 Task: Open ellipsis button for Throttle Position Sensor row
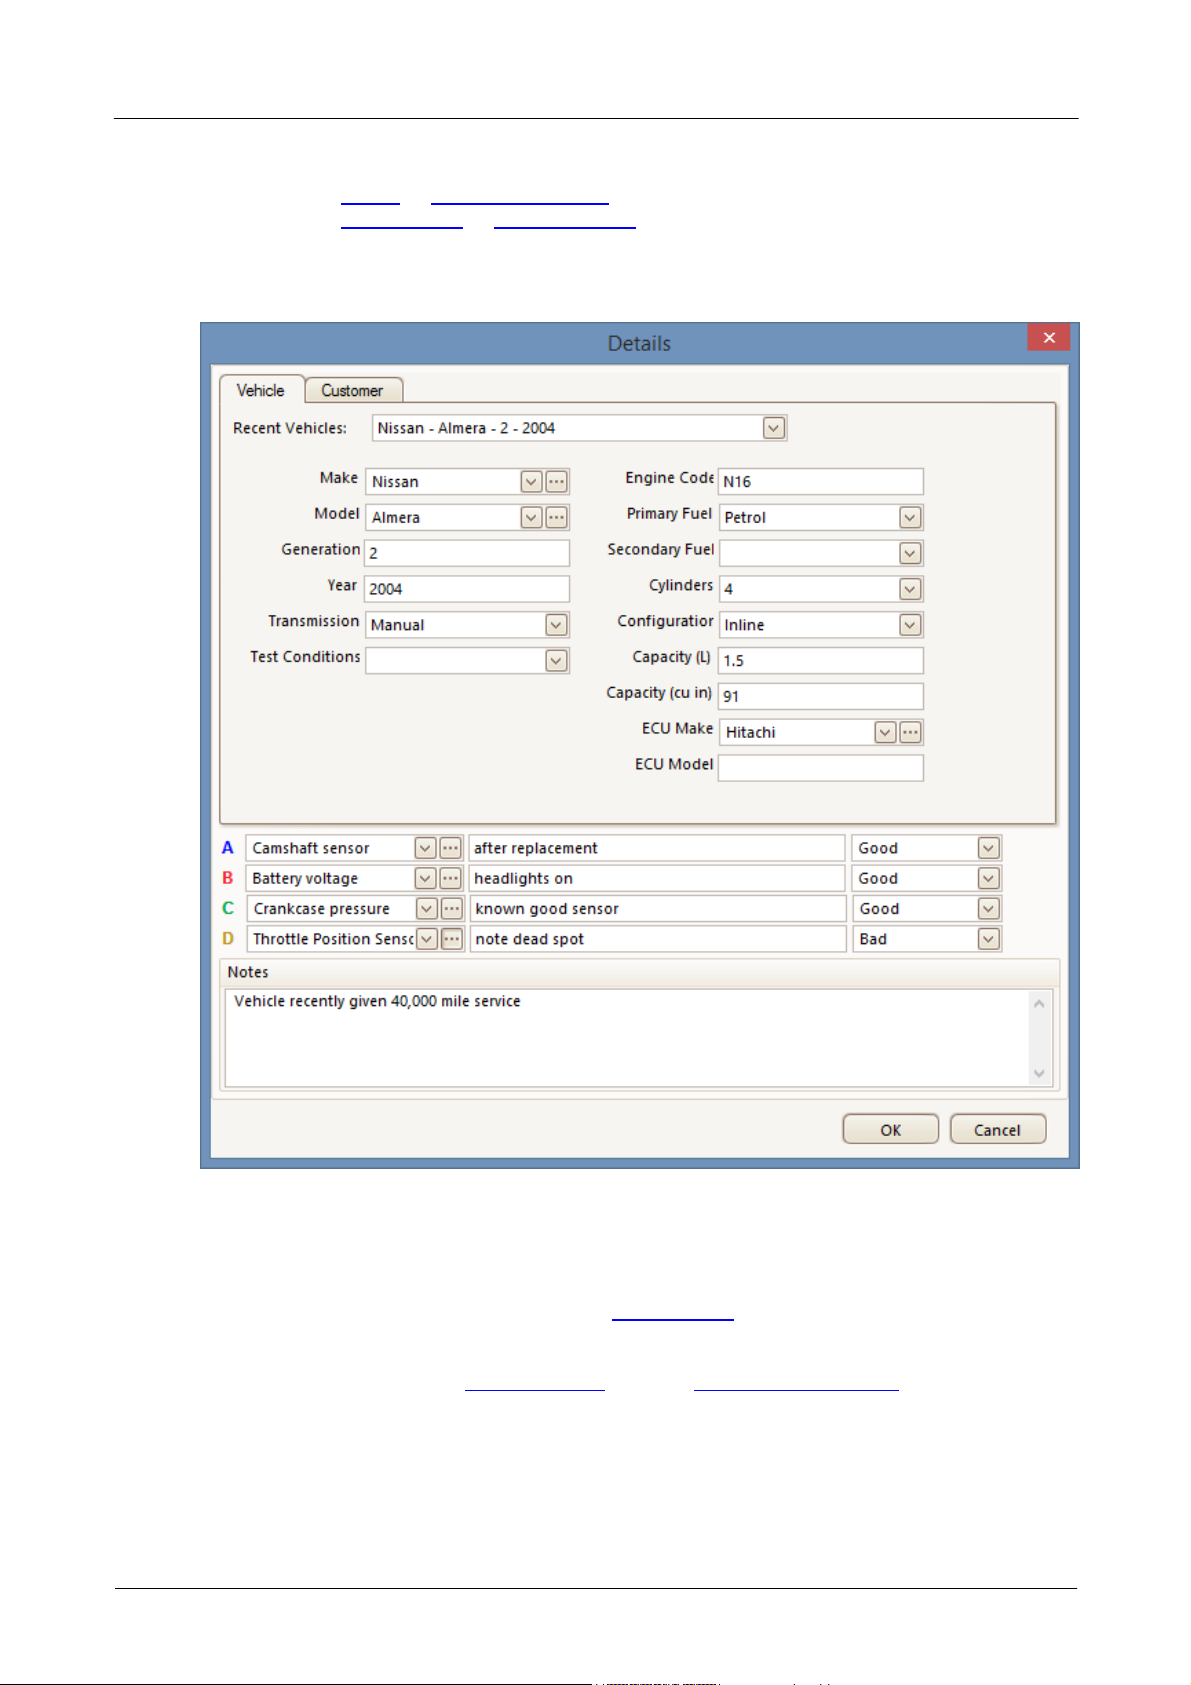[452, 939]
